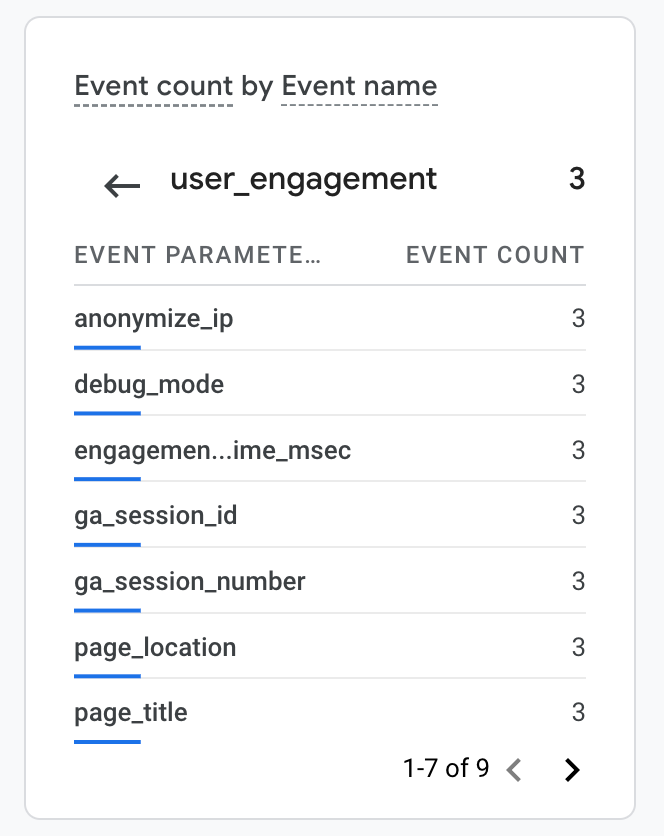
Task: Click the user_engagement total count 3
Action: [x=576, y=179]
